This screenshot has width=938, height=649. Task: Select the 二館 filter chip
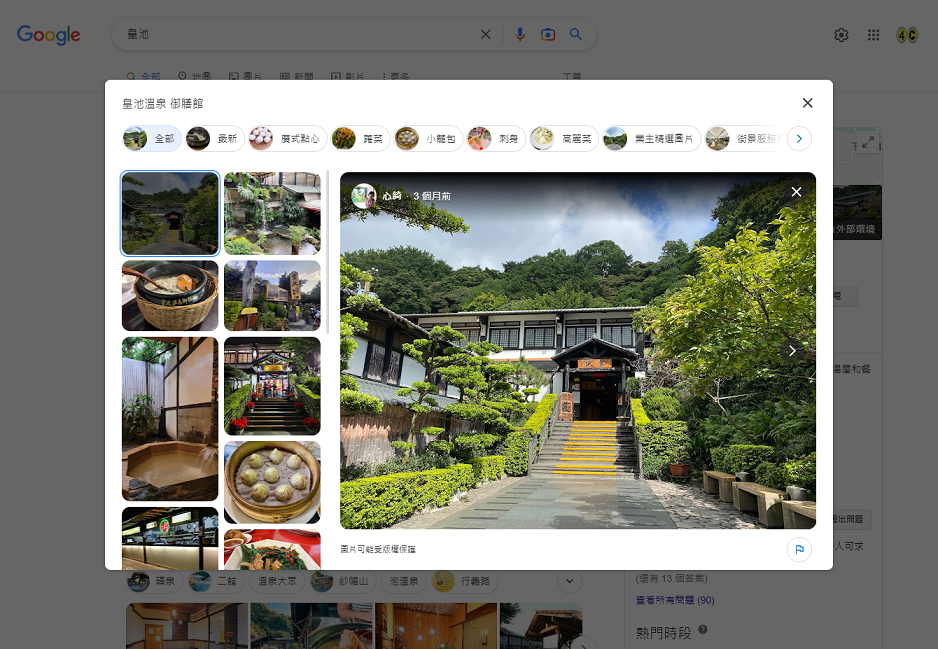(215, 581)
